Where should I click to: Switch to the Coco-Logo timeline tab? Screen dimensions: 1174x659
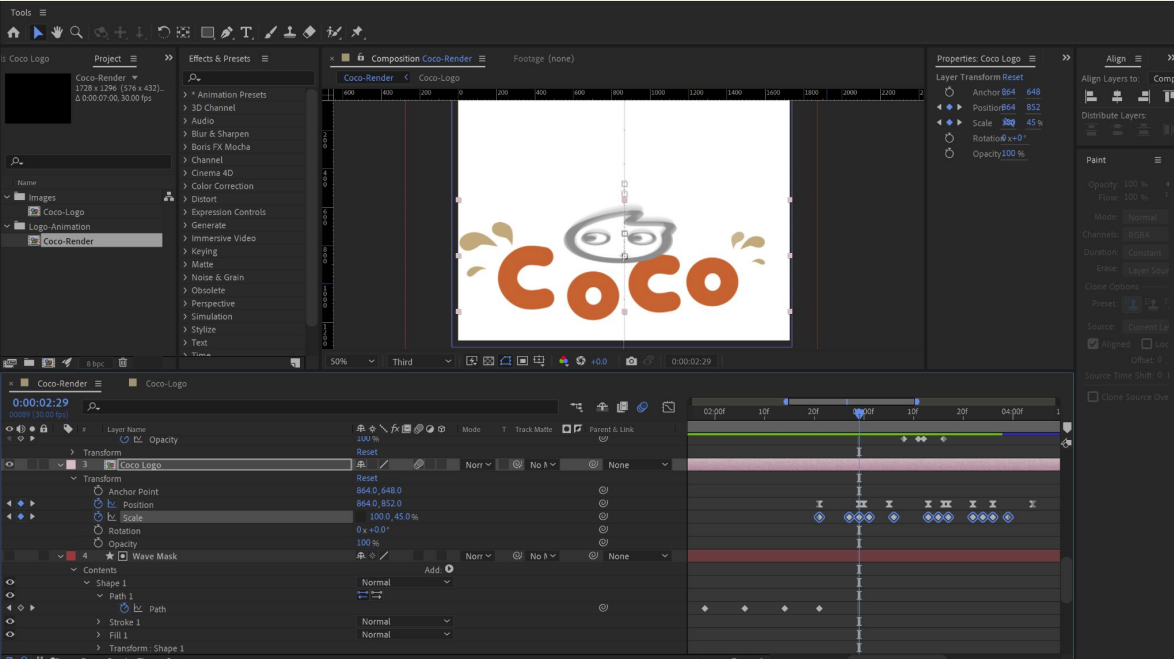click(165, 383)
